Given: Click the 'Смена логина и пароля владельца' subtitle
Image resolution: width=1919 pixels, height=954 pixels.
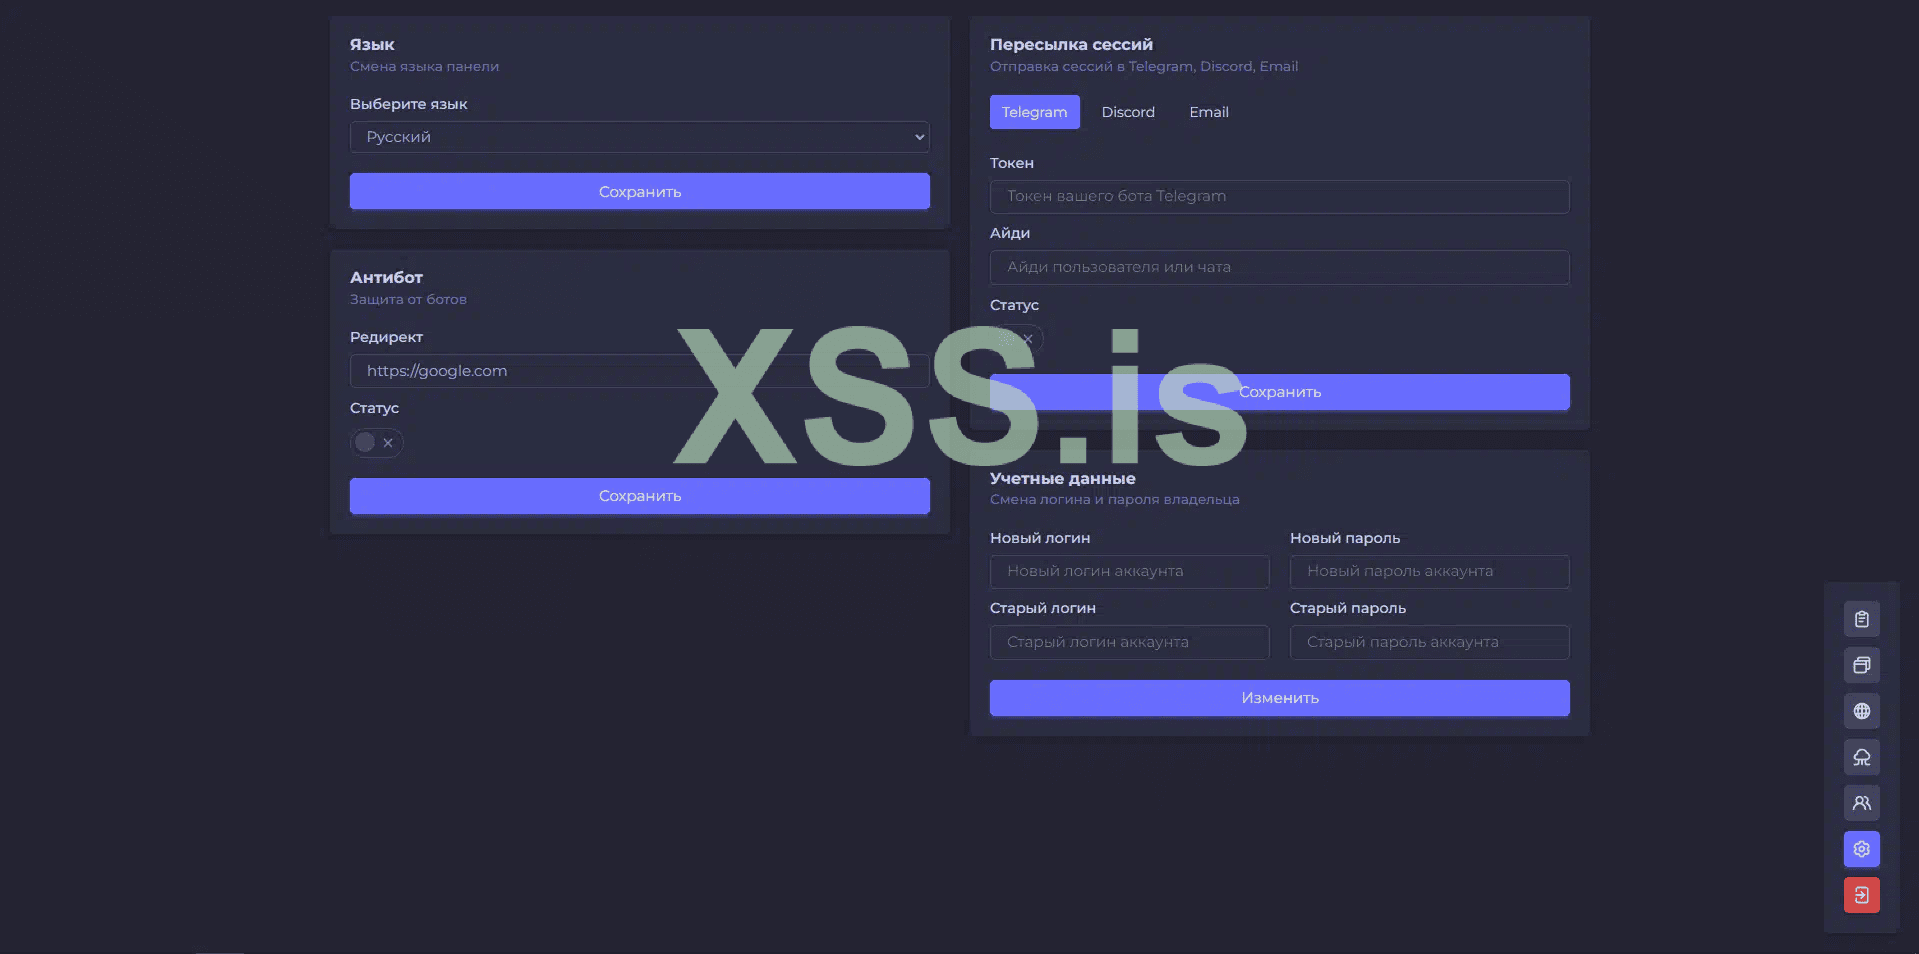Looking at the screenshot, I should [1115, 499].
